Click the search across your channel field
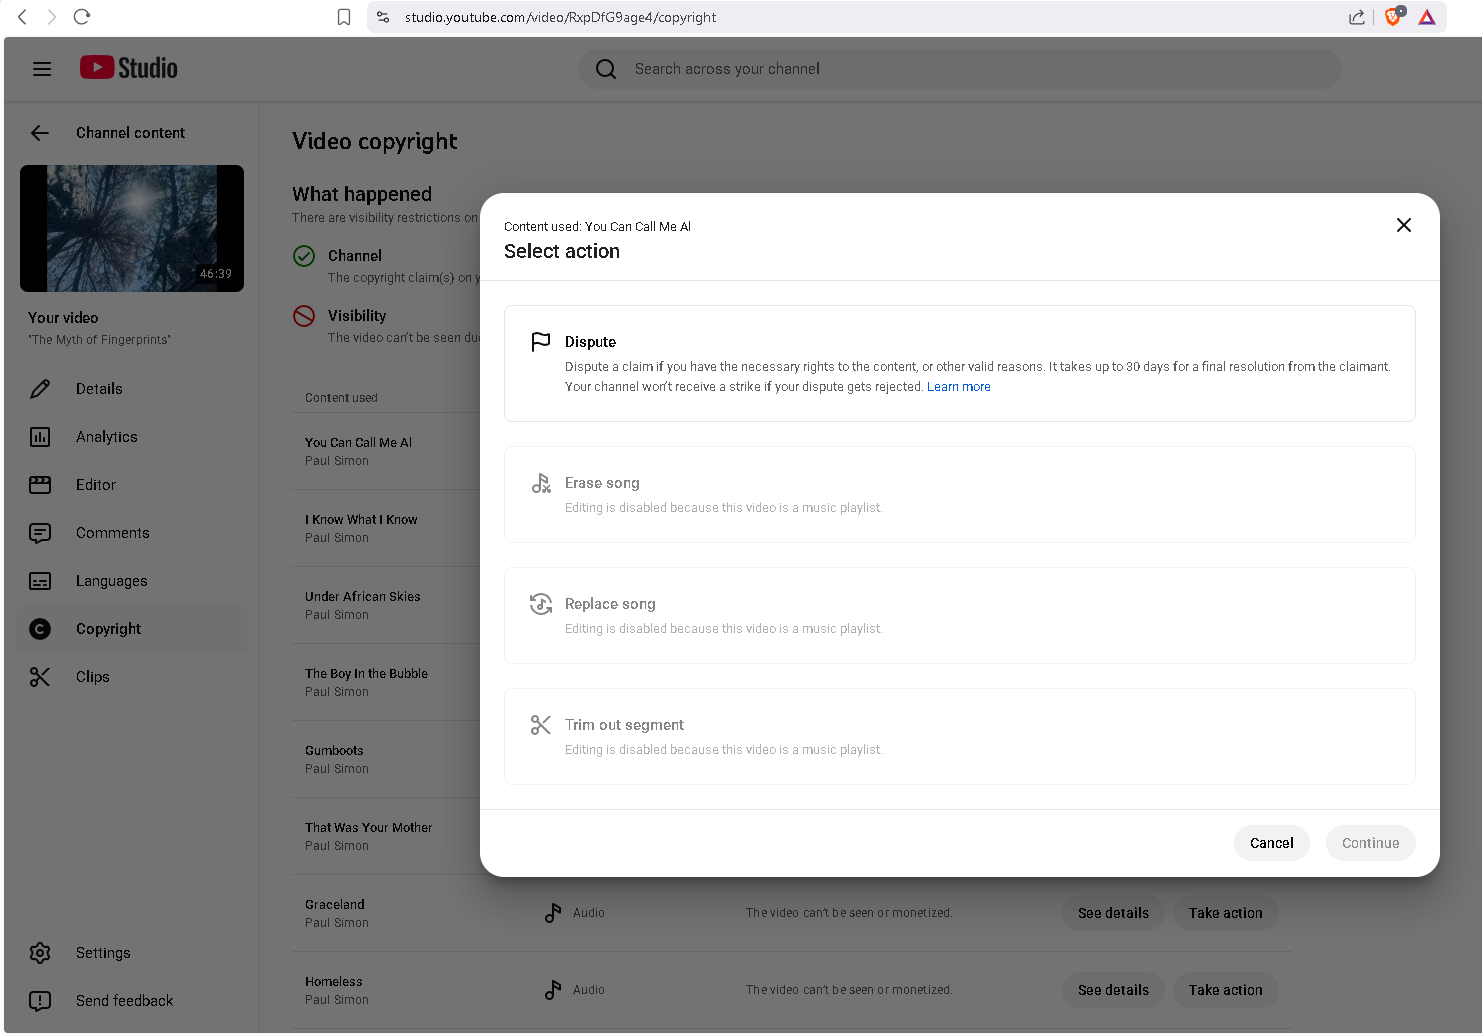Image resolution: width=1482 pixels, height=1036 pixels. click(x=960, y=69)
